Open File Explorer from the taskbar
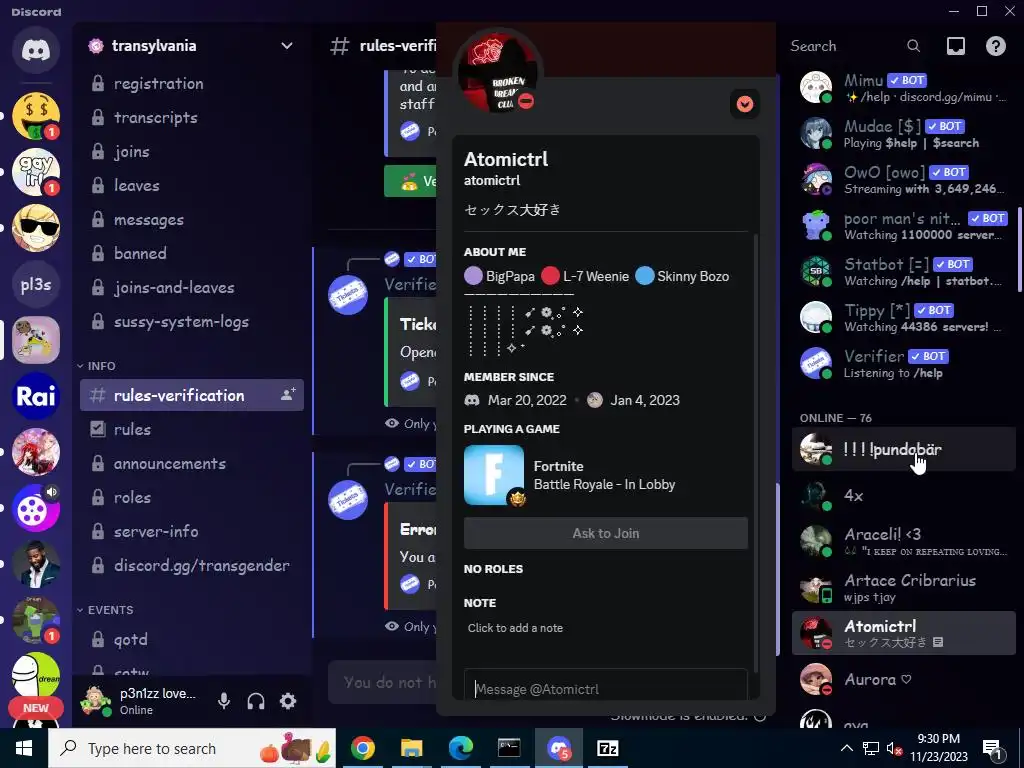The image size is (1024, 768). click(x=411, y=748)
